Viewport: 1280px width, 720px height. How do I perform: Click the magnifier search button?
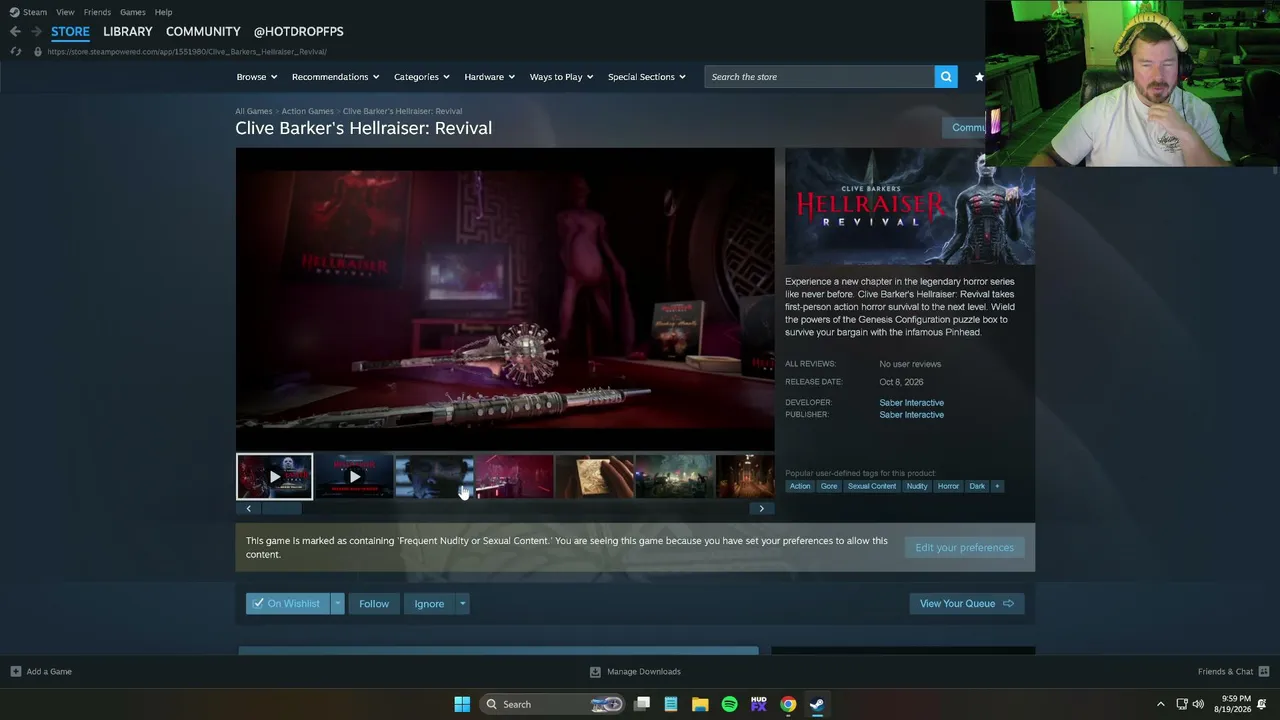pyautogui.click(x=946, y=77)
